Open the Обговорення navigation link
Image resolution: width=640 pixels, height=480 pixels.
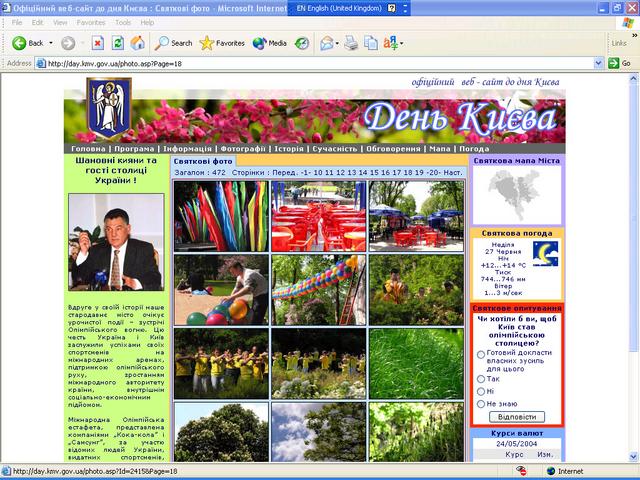393,149
